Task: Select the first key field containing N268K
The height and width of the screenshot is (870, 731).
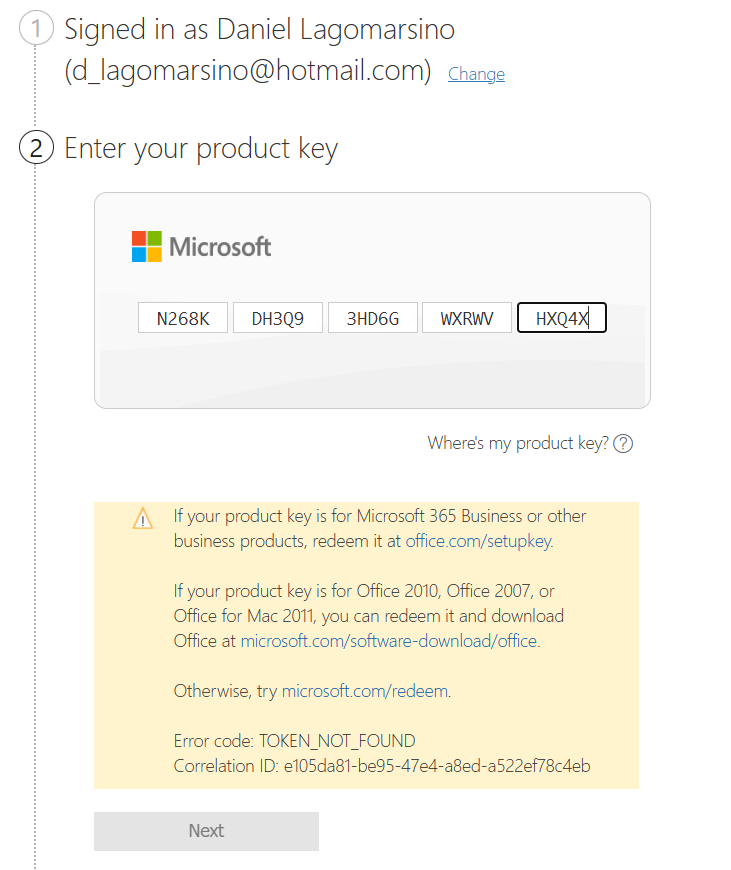Action: click(183, 318)
